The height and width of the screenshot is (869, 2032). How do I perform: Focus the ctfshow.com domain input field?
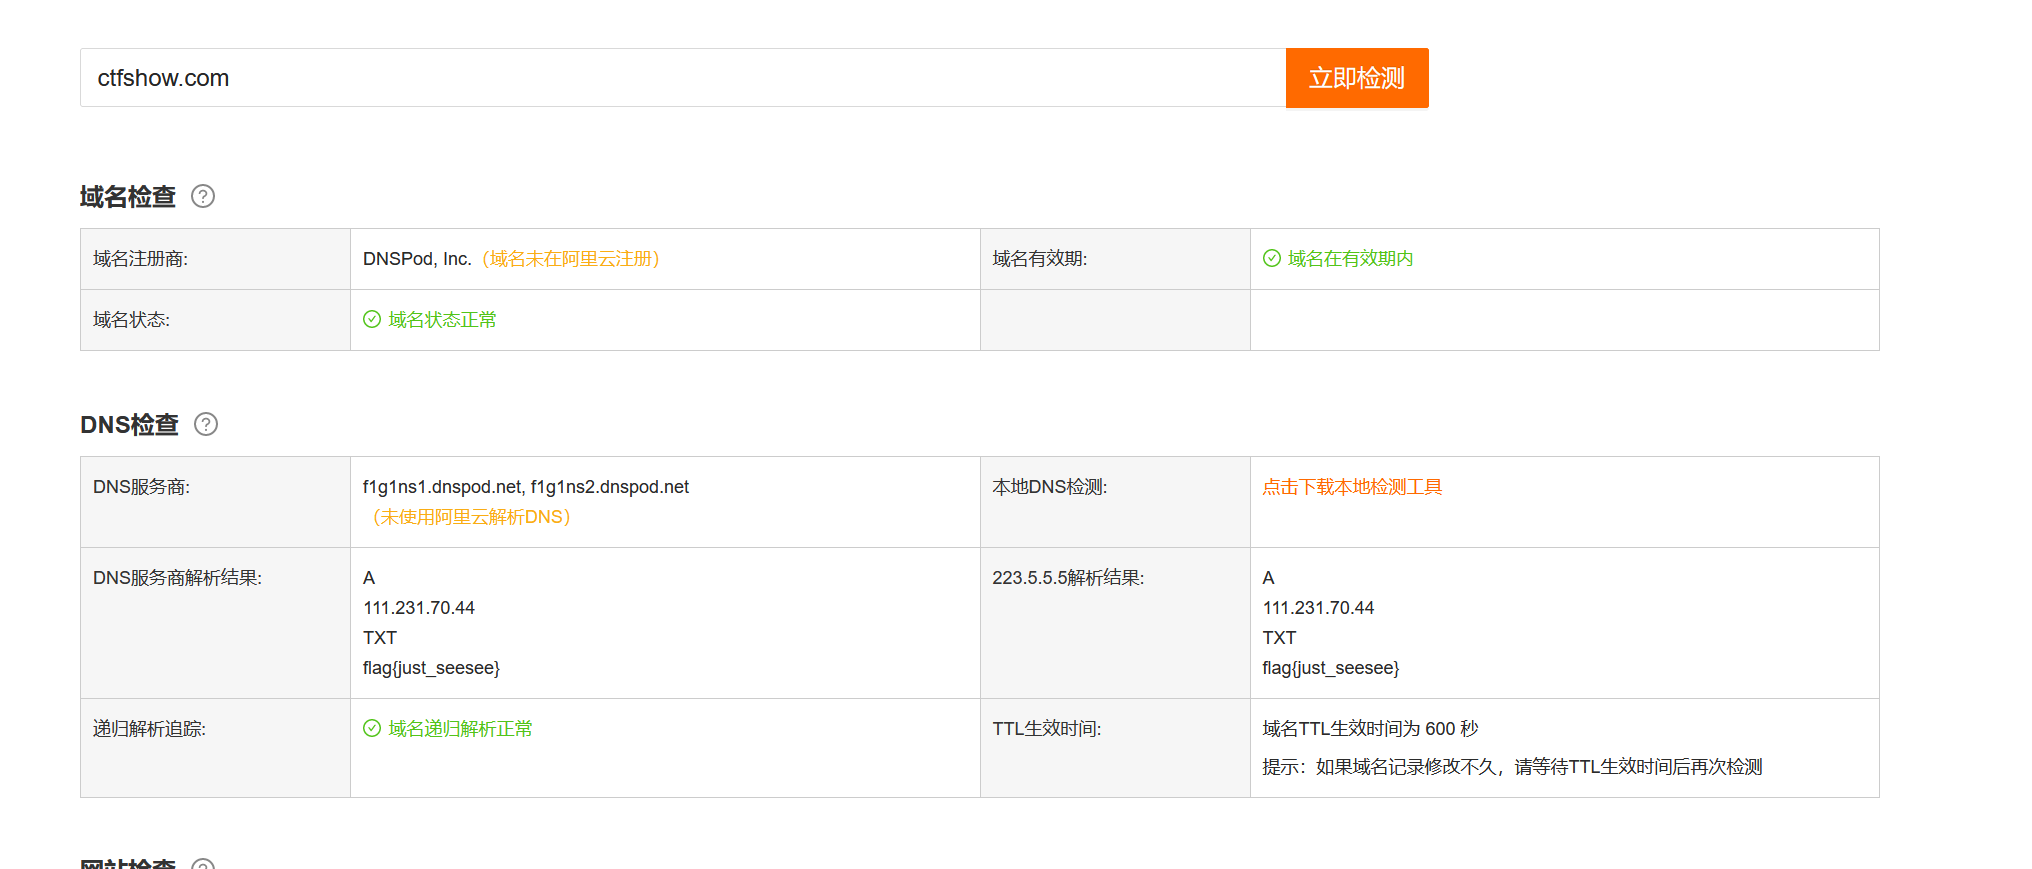click(x=683, y=78)
